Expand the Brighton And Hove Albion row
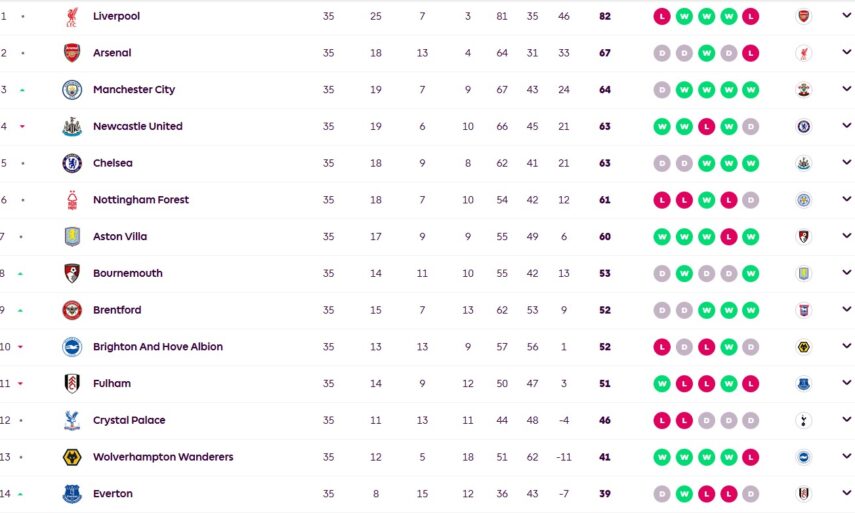This screenshot has width=855, height=513. click(x=846, y=347)
